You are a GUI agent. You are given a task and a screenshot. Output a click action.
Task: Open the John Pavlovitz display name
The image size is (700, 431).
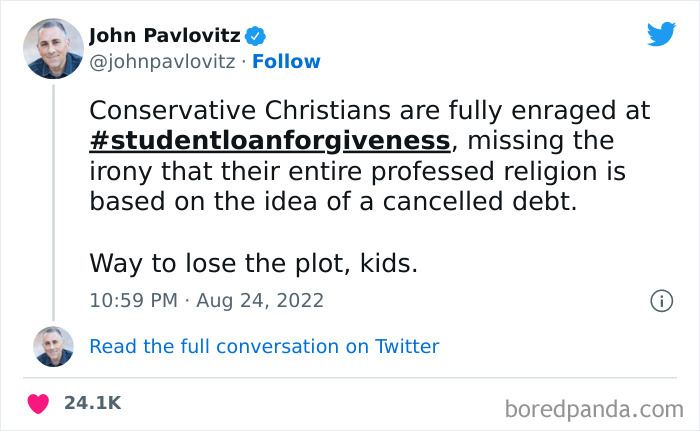165,36
